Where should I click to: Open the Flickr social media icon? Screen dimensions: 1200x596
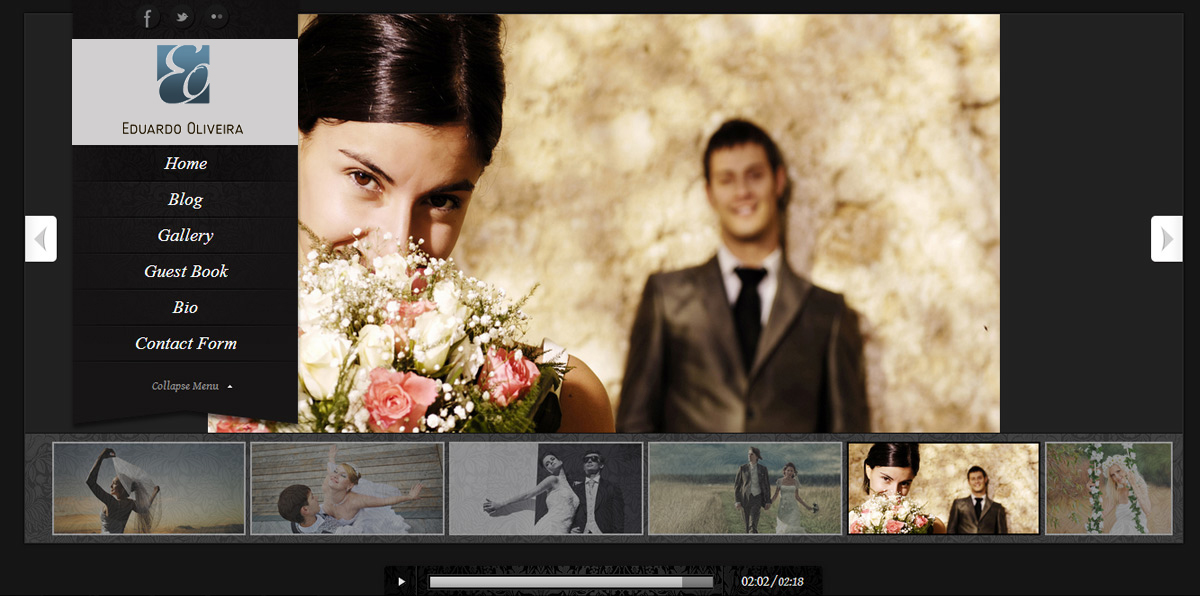pos(216,16)
